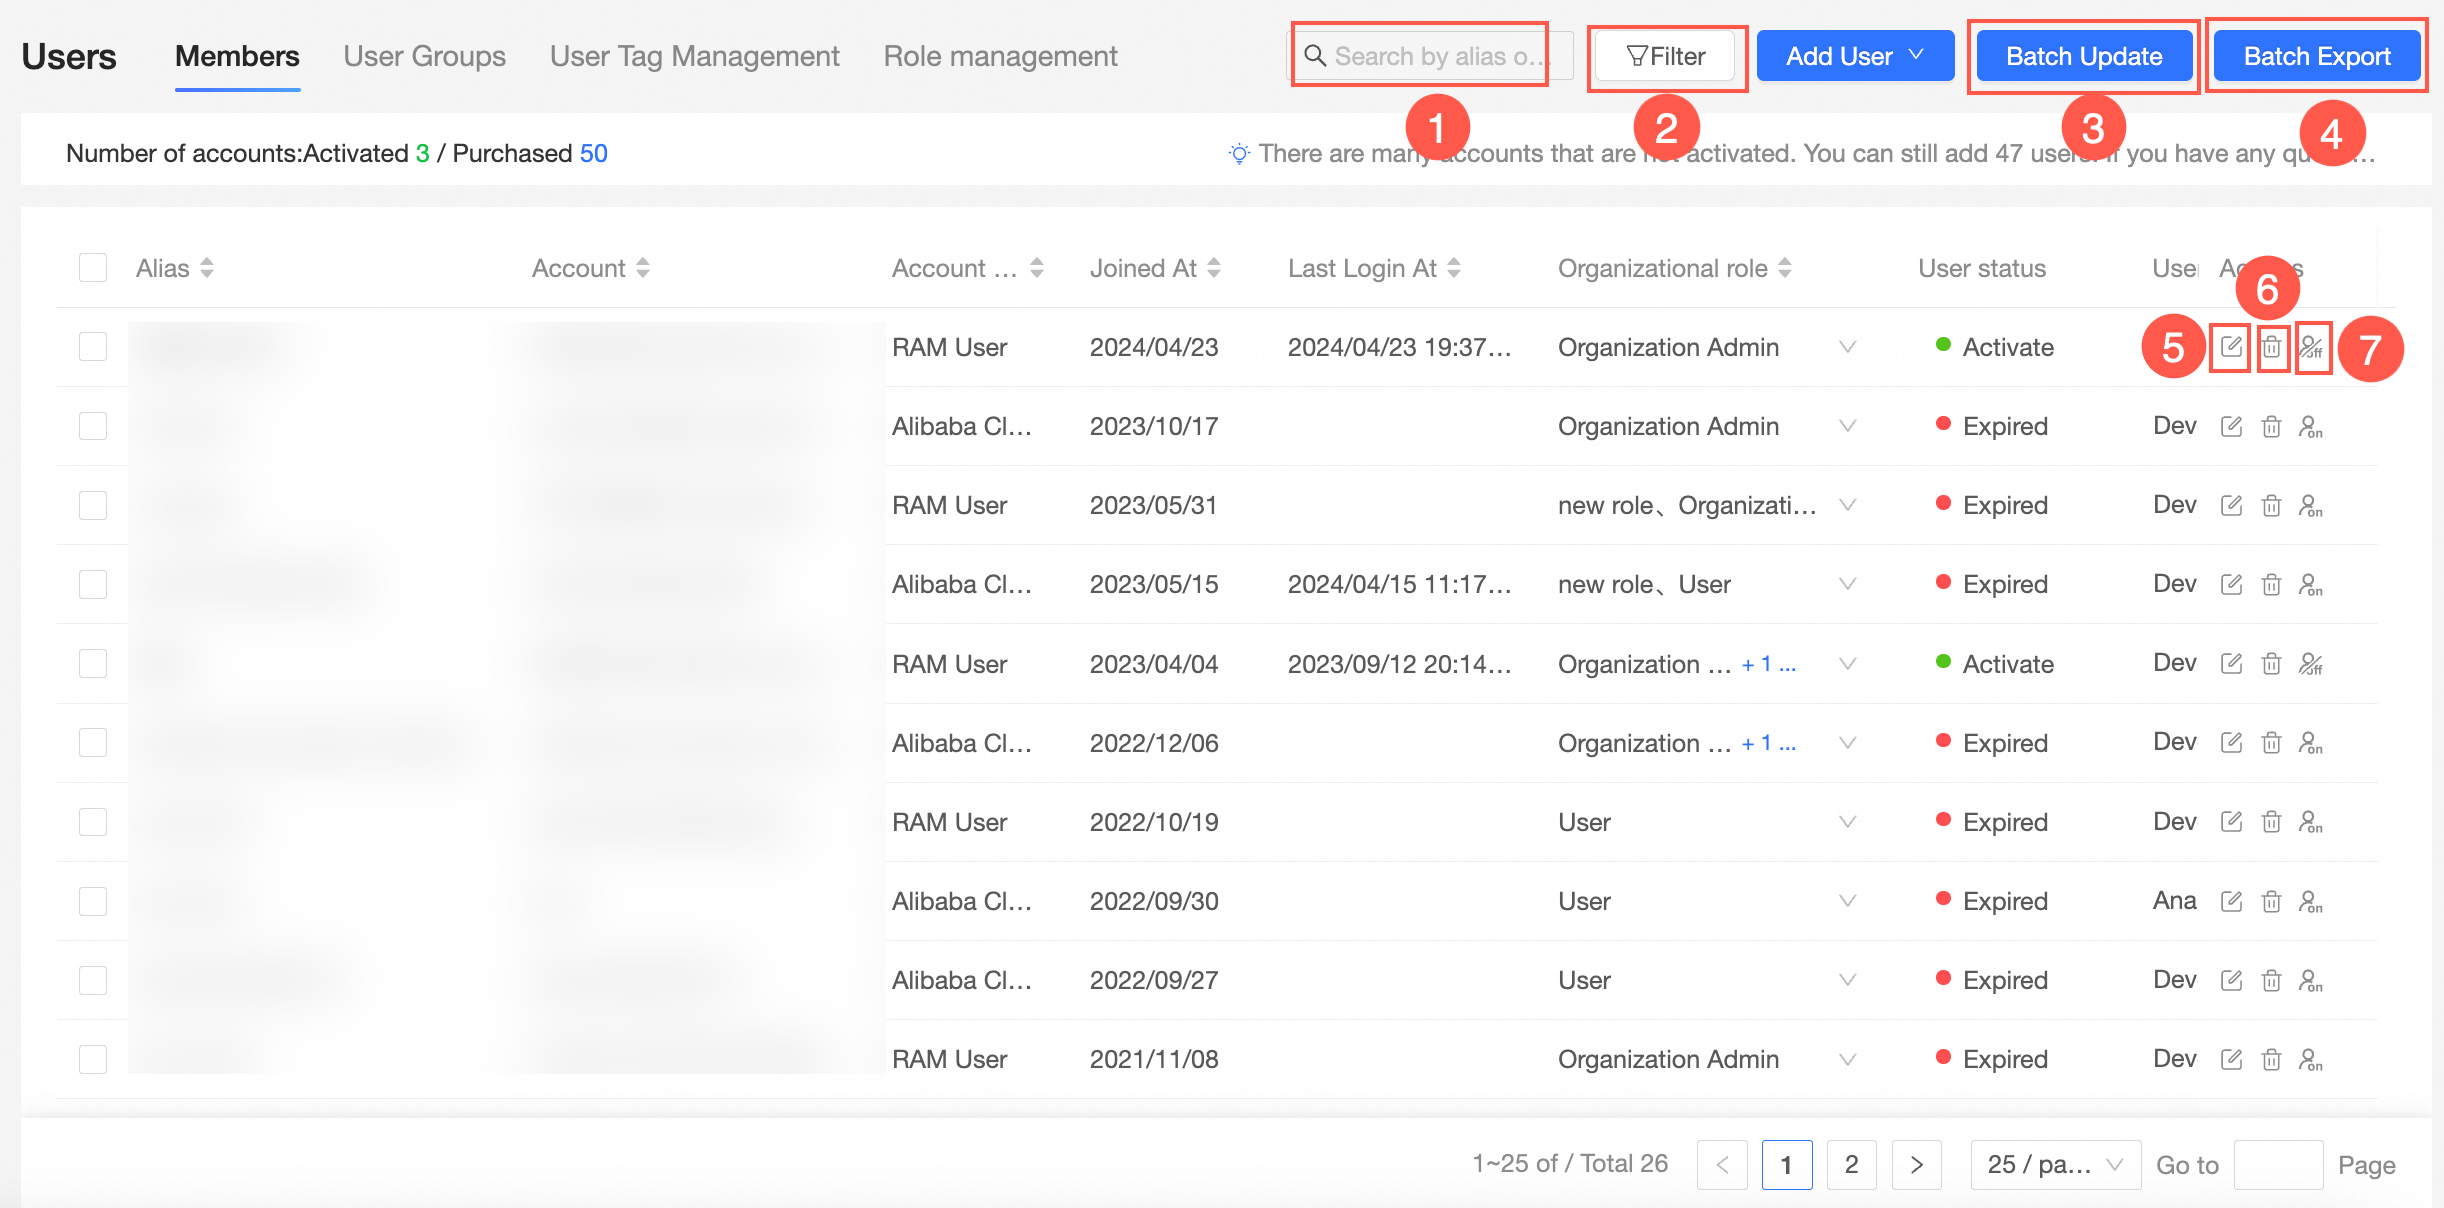Click the edit icon in the 2022/09/30 row
This screenshot has height=1208, width=2444.
coord(2231,902)
